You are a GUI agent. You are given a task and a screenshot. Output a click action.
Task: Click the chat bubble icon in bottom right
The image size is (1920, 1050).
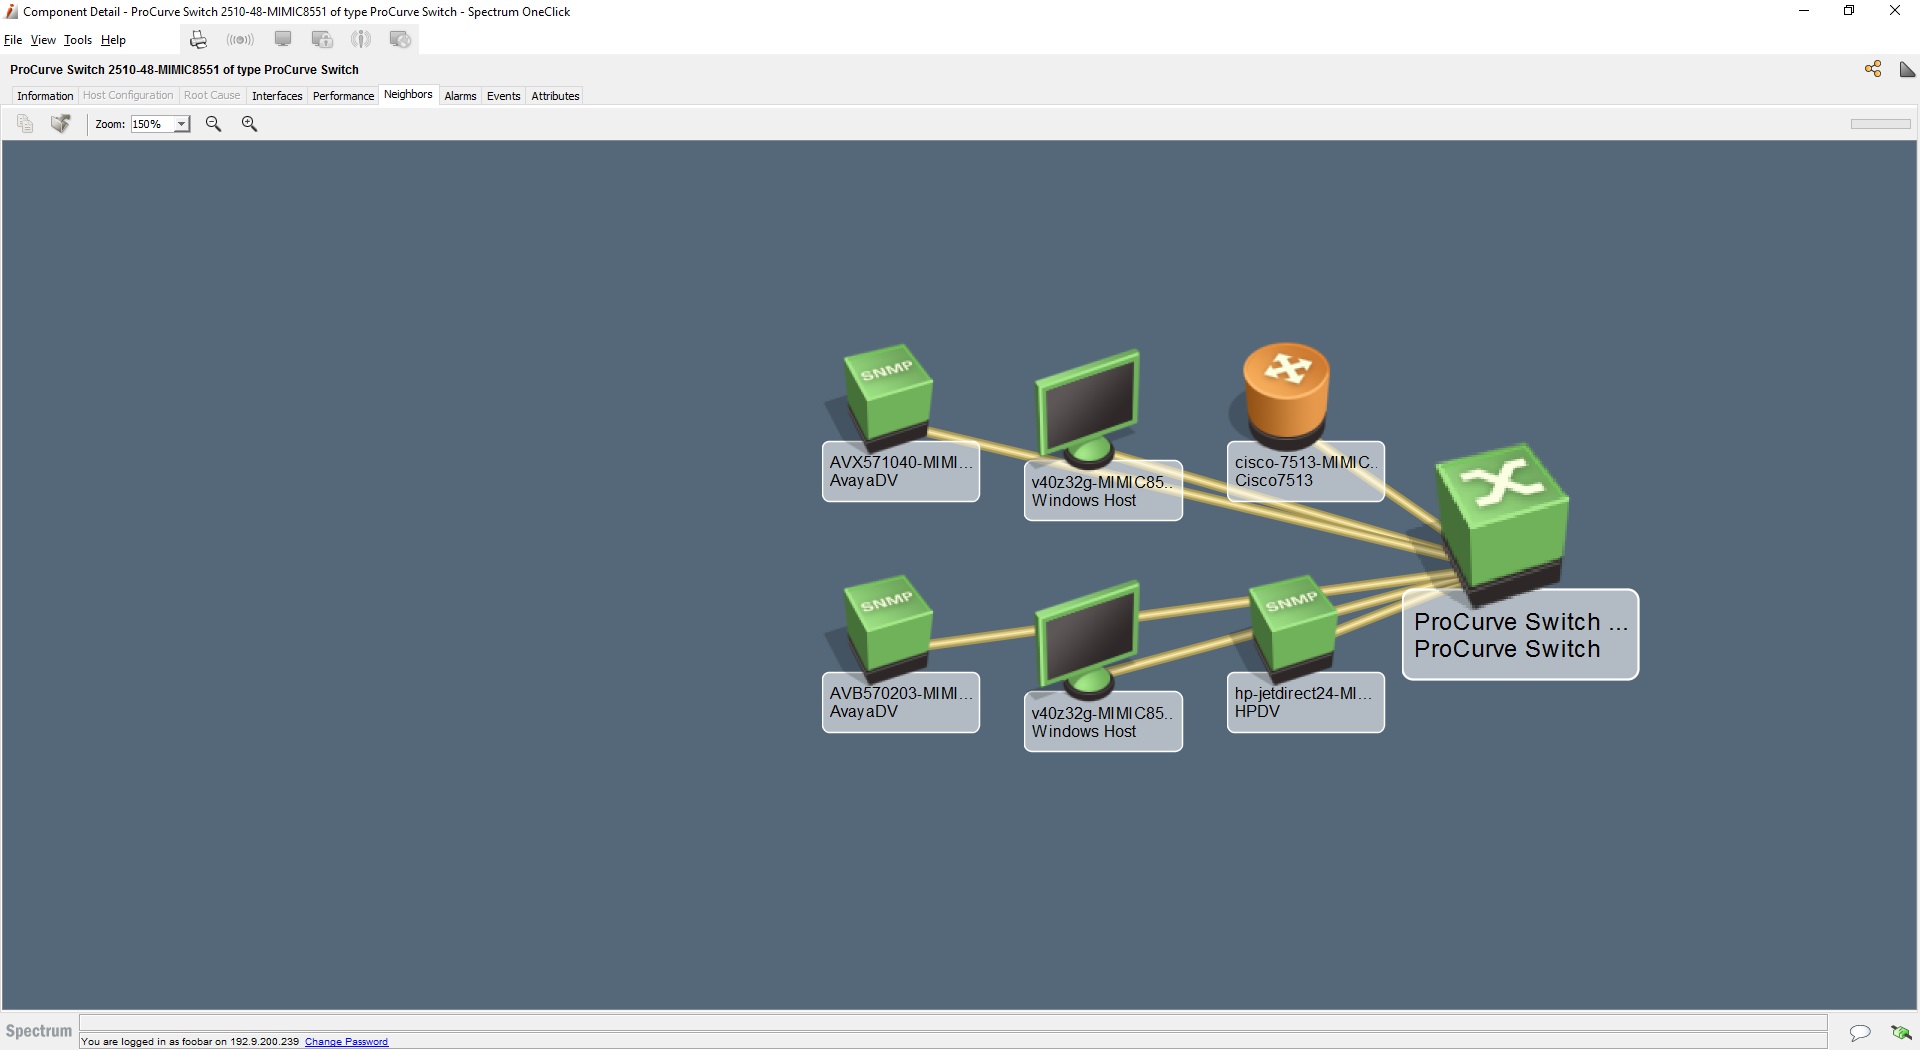[x=1859, y=1033]
